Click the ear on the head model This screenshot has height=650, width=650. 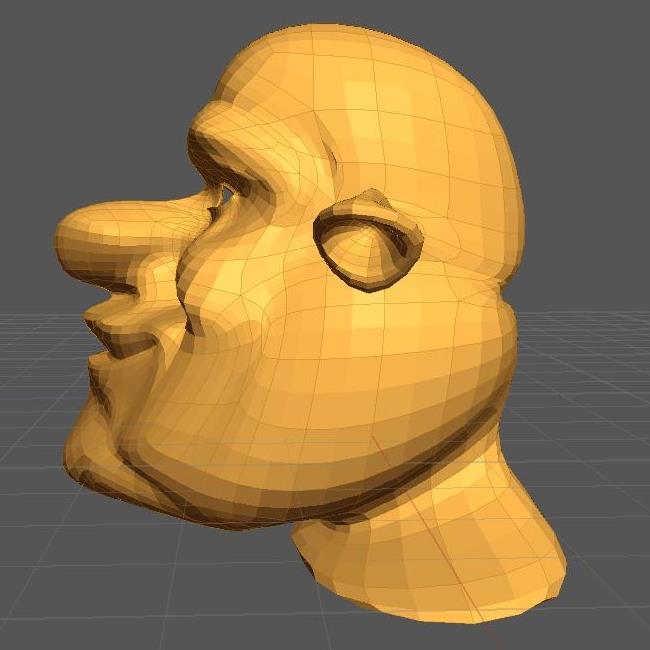[x=368, y=240]
